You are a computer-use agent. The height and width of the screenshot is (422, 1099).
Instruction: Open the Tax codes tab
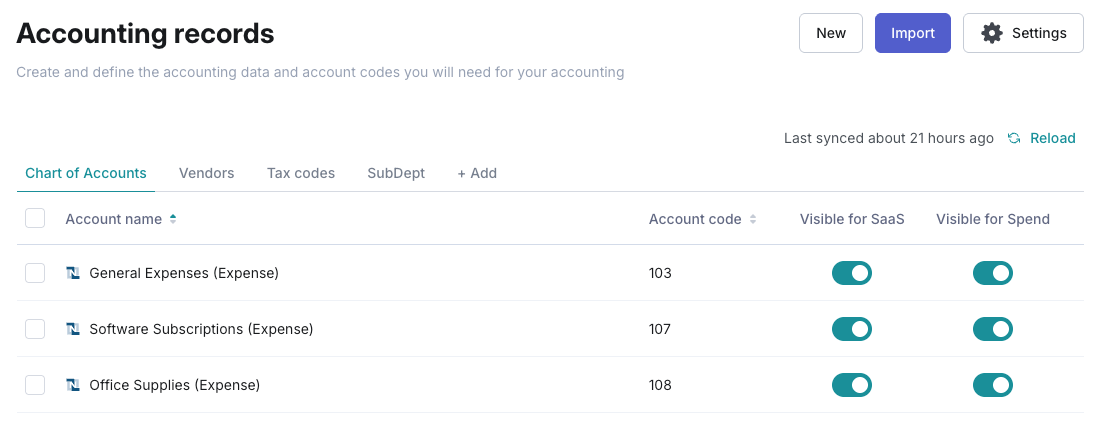coord(301,173)
